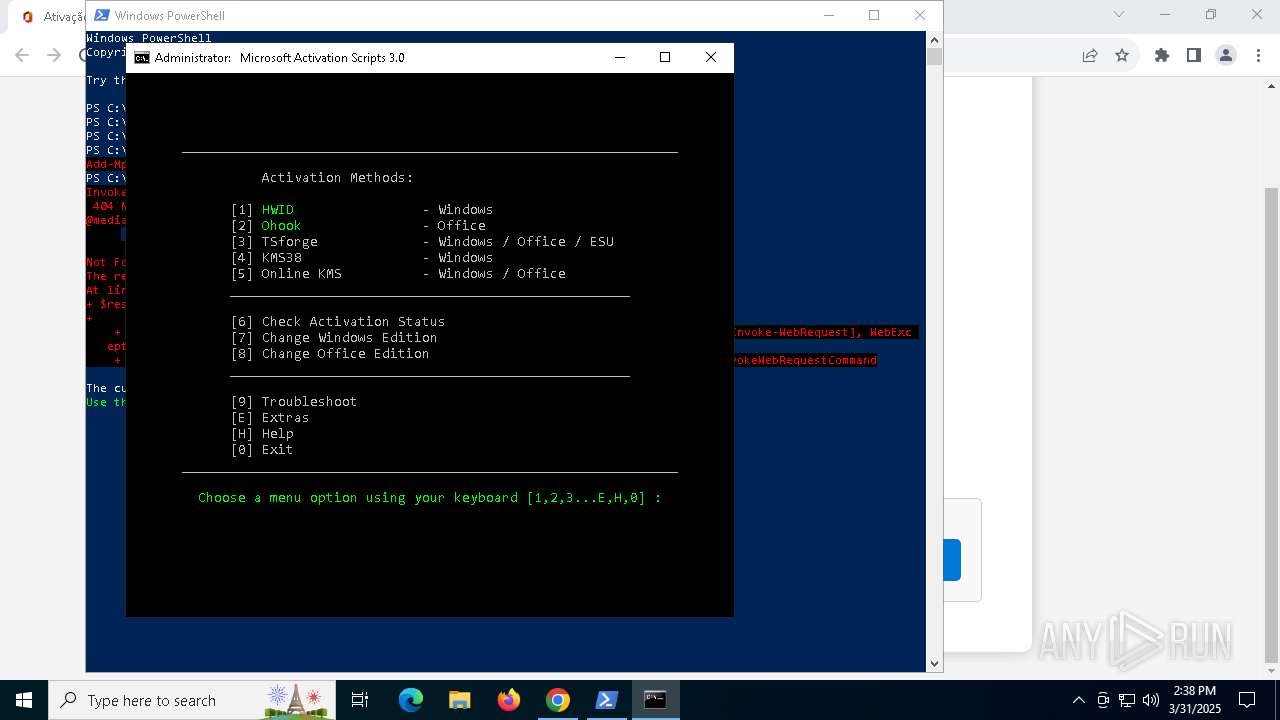Click the KMS38 menu line
The height and width of the screenshot is (720, 1280).
pos(362,258)
